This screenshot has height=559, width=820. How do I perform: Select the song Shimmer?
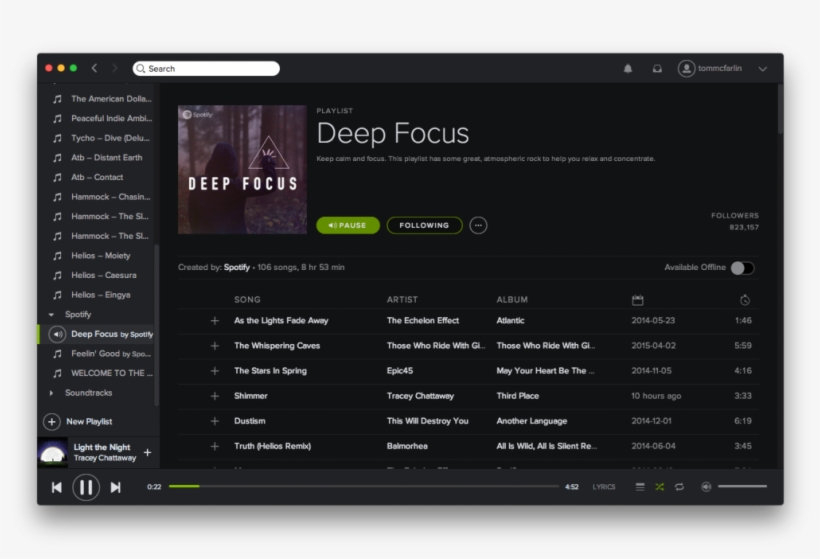pyautogui.click(x=250, y=396)
